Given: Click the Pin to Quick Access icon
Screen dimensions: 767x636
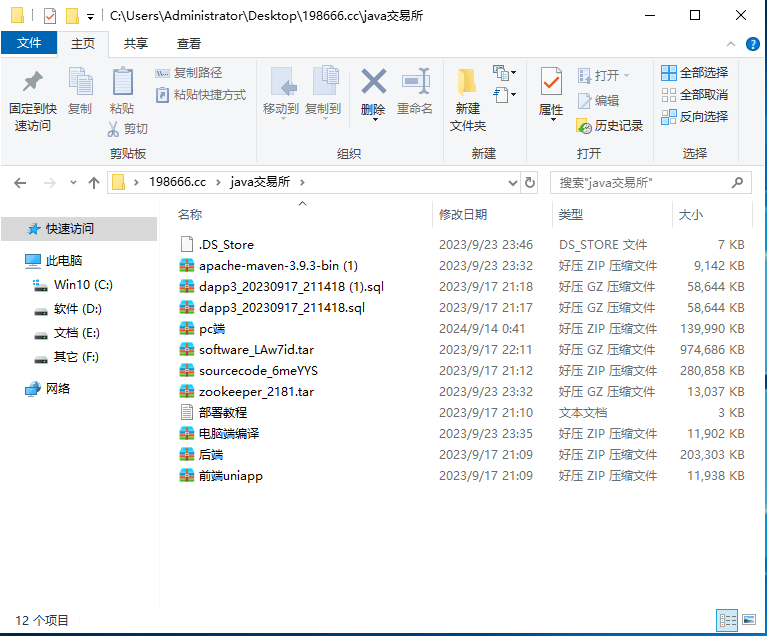Looking at the screenshot, I should tap(32, 84).
